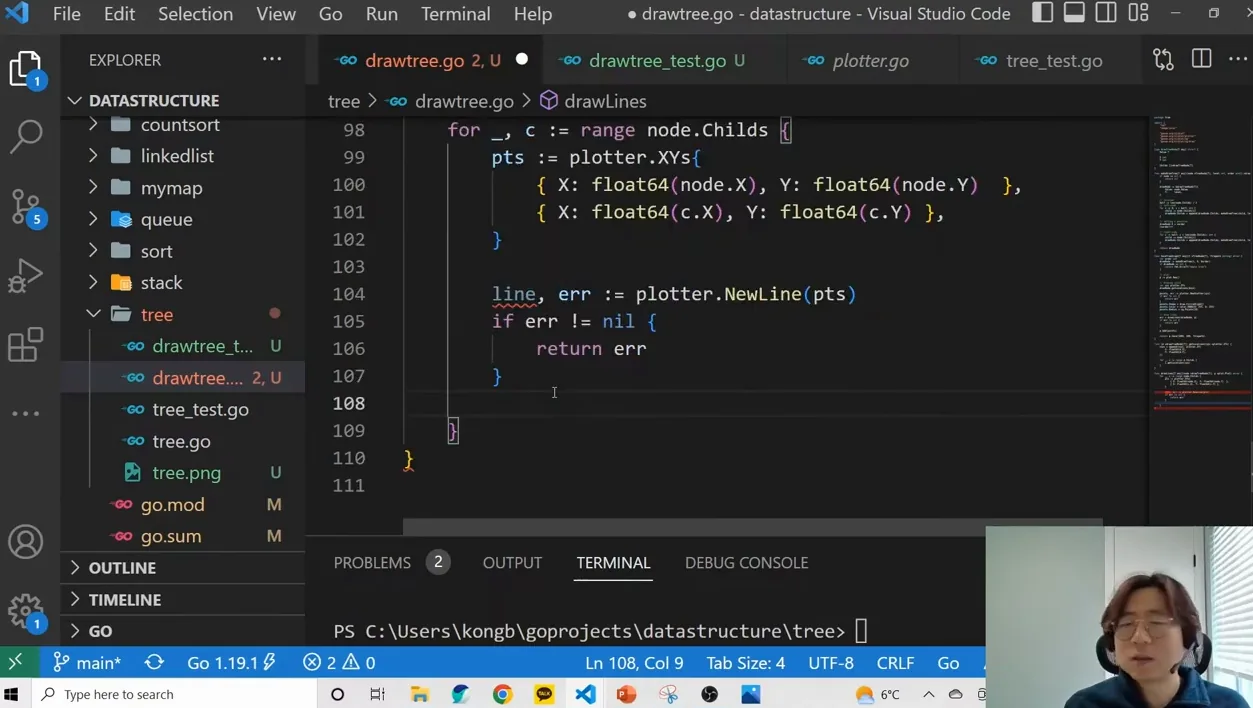Toggle the bottom panel layout icon
This screenshot has width=1253, height=708.
coord(1074,13)
